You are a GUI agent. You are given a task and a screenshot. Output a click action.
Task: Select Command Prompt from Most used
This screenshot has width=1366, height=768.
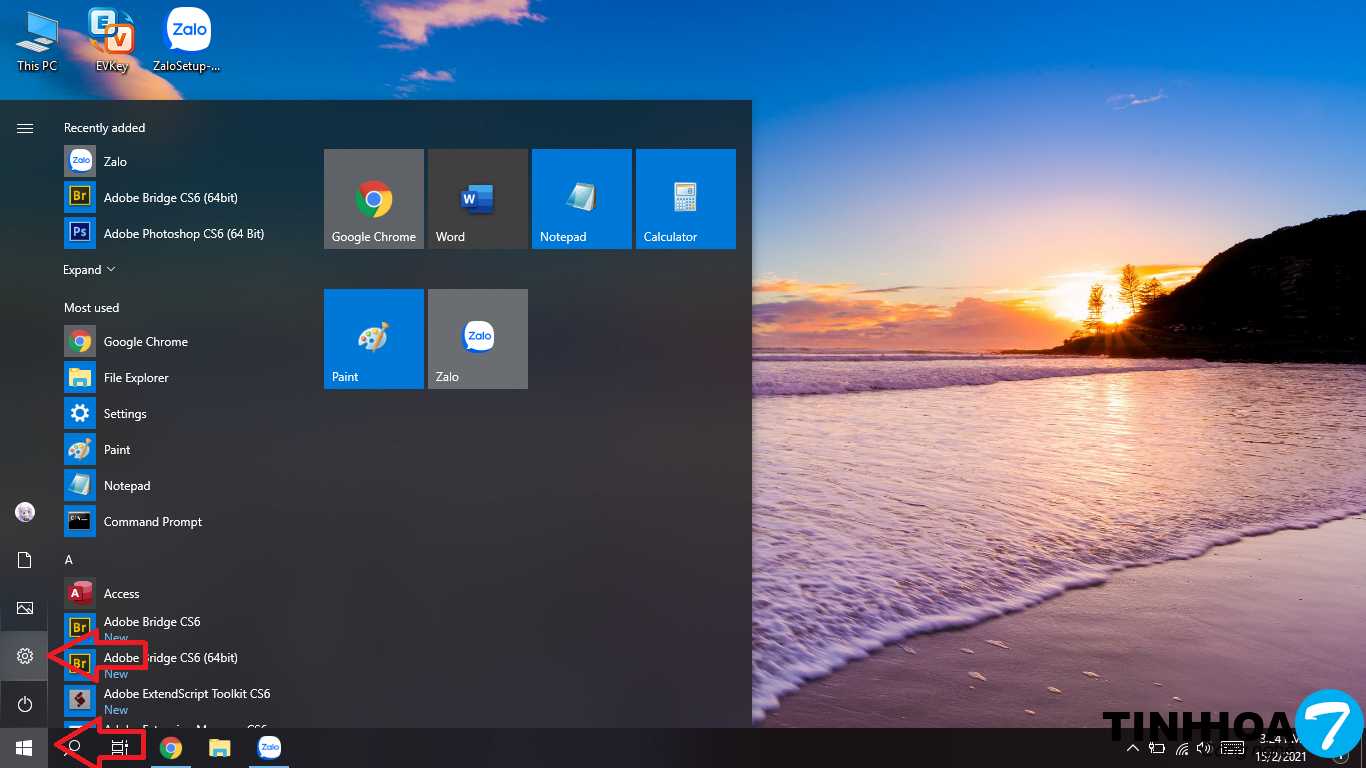coord(152,522)
